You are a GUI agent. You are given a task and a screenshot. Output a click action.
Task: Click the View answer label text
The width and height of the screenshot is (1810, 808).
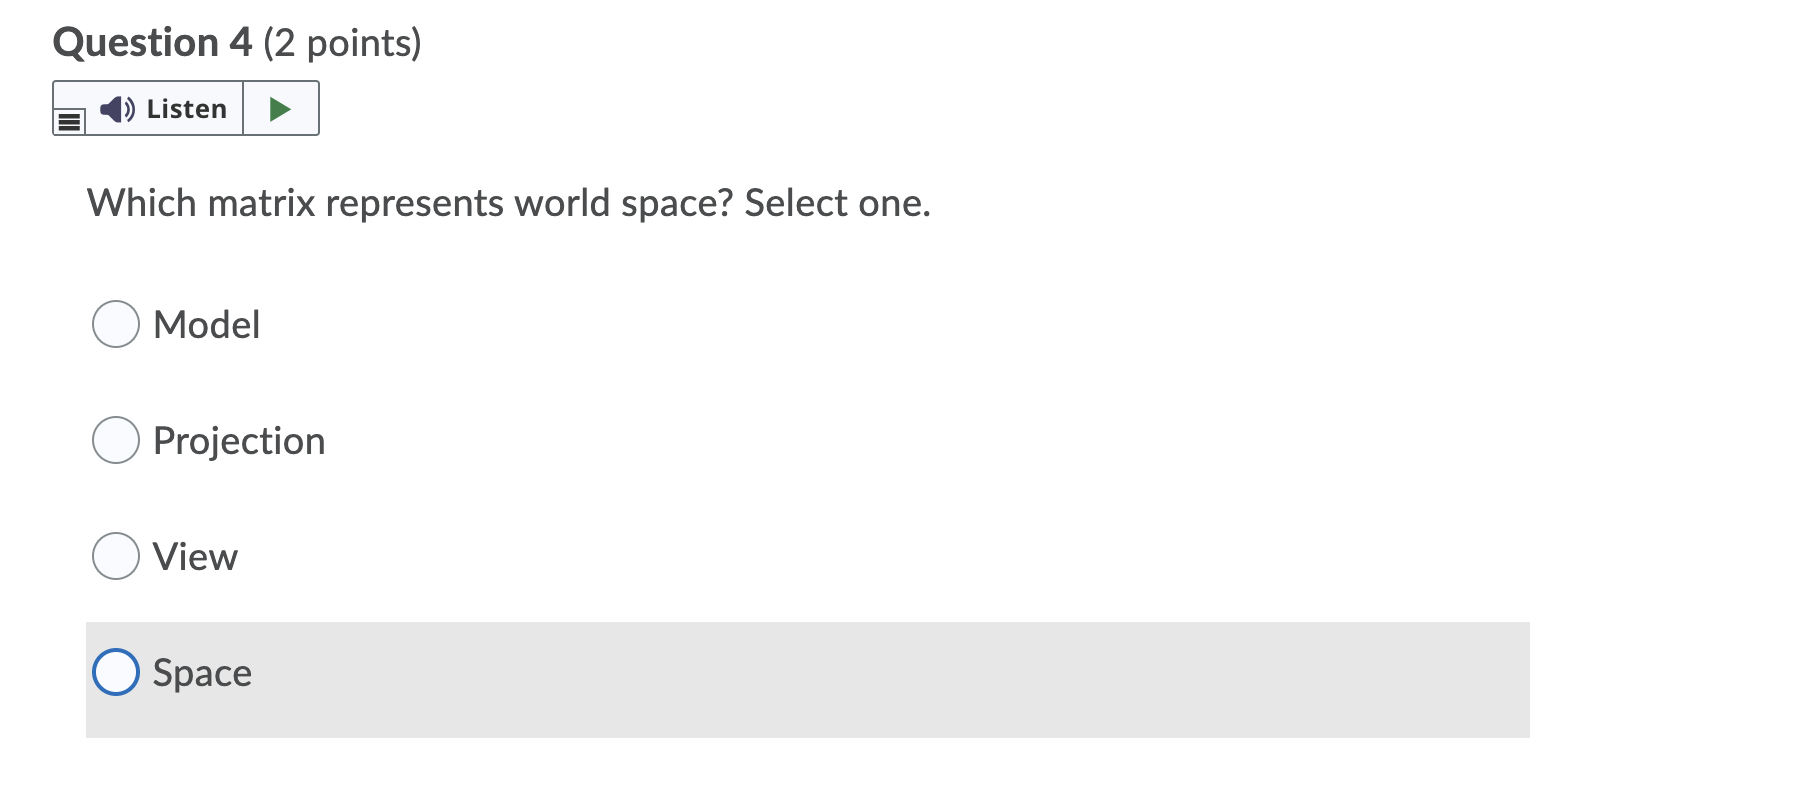(195, 557)
